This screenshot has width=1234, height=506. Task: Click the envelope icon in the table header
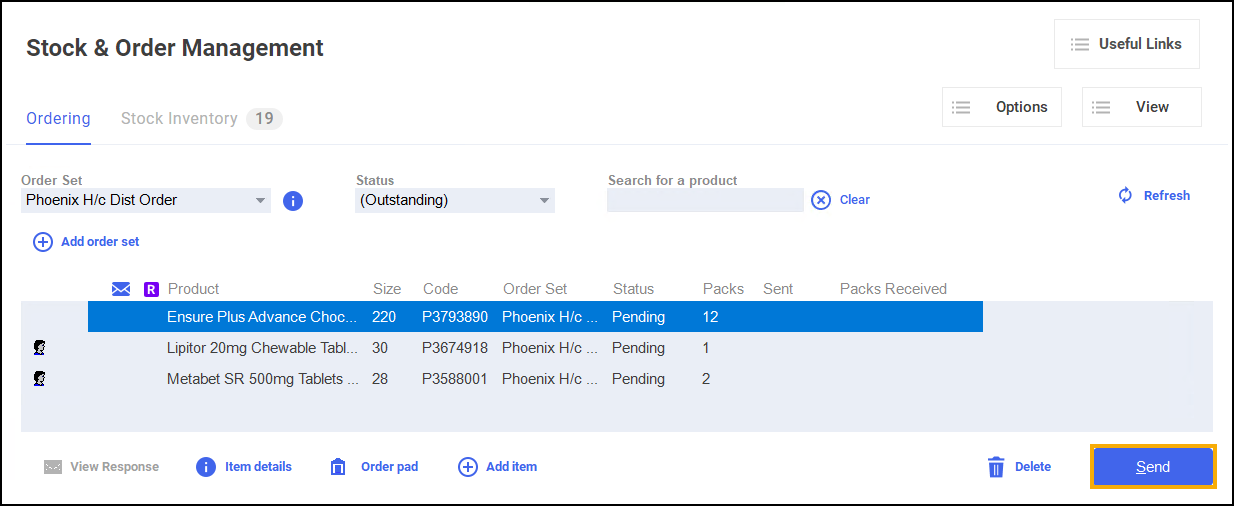click(x=121, y=289)
